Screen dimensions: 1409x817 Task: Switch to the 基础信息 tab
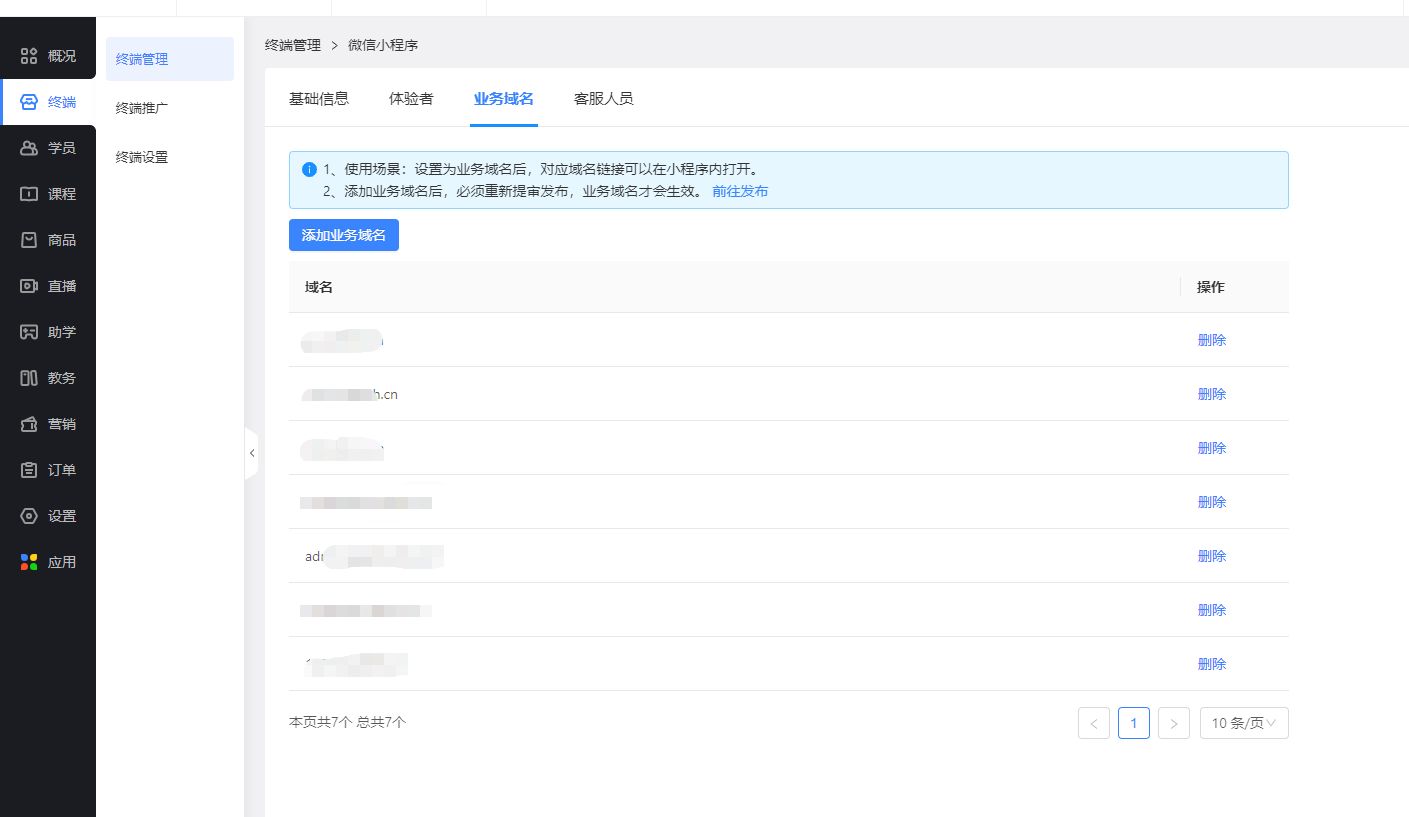pos(318,98)
